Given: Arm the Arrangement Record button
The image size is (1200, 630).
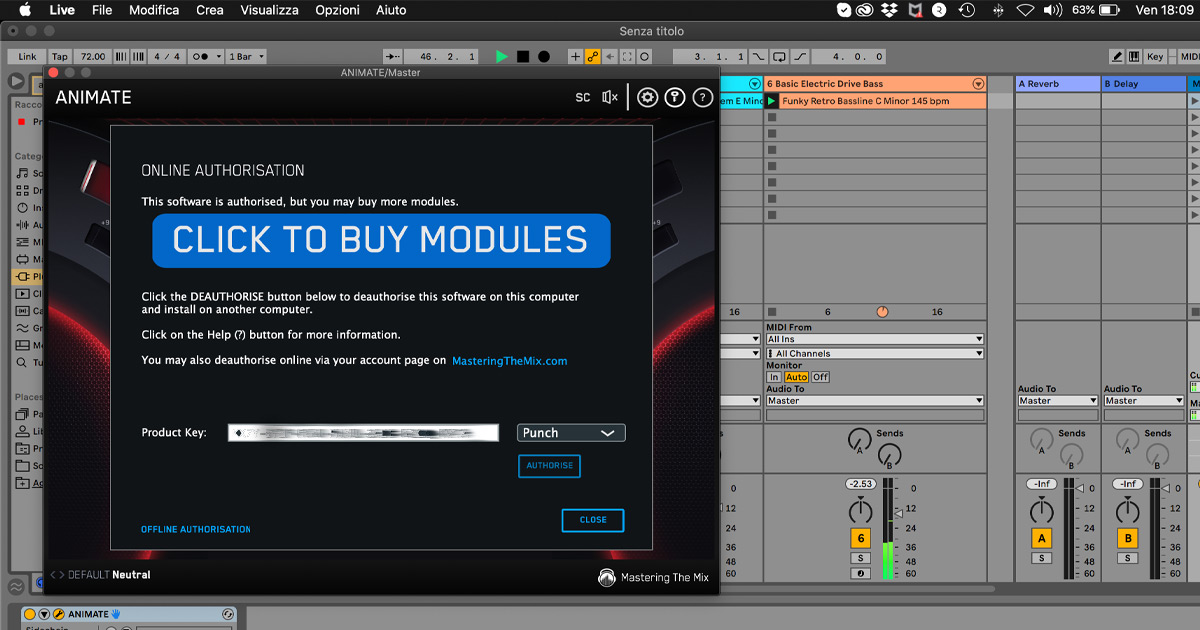Looking at the screenshot, I should (x=544, y=57).
